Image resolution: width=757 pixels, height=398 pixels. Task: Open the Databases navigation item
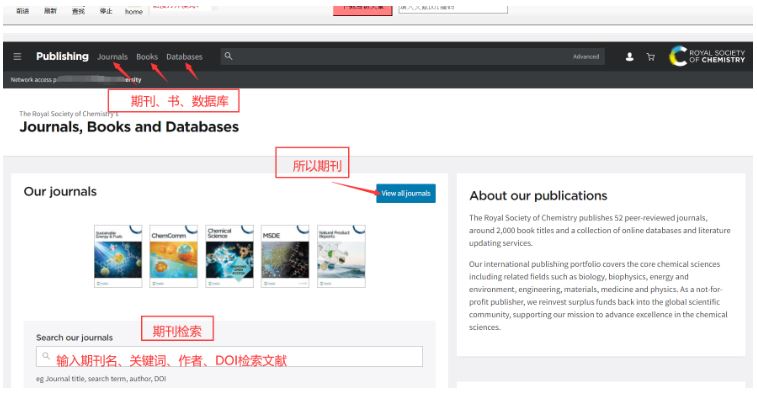pos(184,57)
